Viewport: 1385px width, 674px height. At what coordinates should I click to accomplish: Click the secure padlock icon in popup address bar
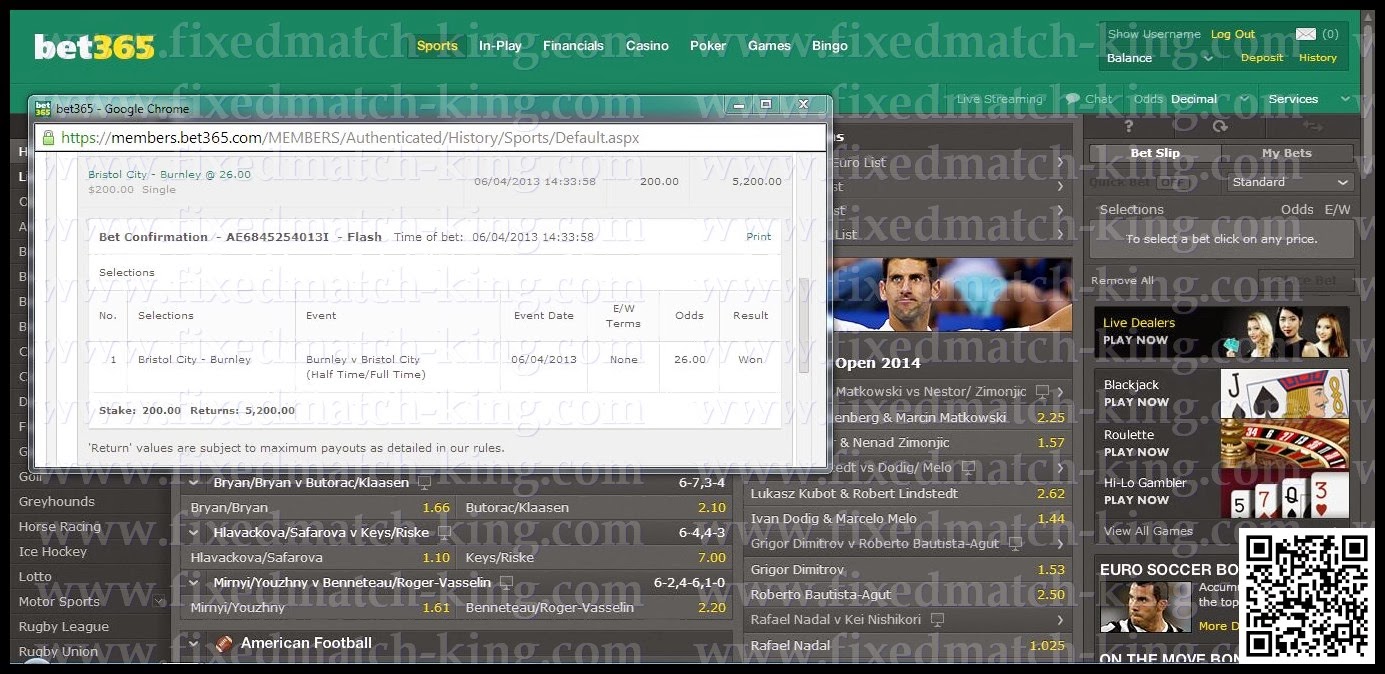46,138
